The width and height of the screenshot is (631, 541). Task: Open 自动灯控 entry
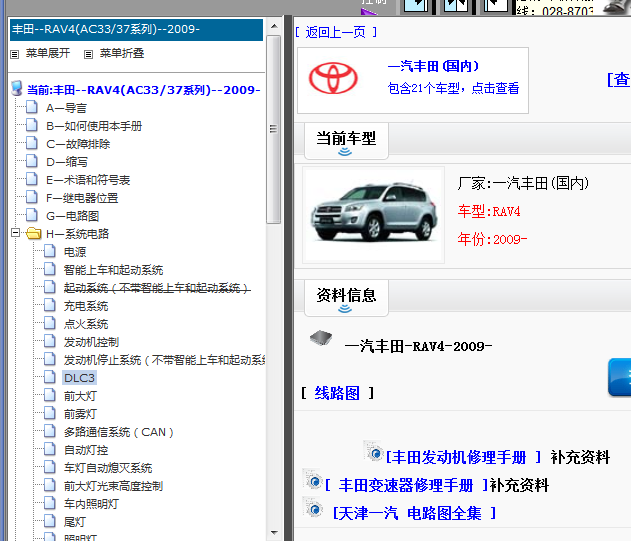click(x=86, y=450)
